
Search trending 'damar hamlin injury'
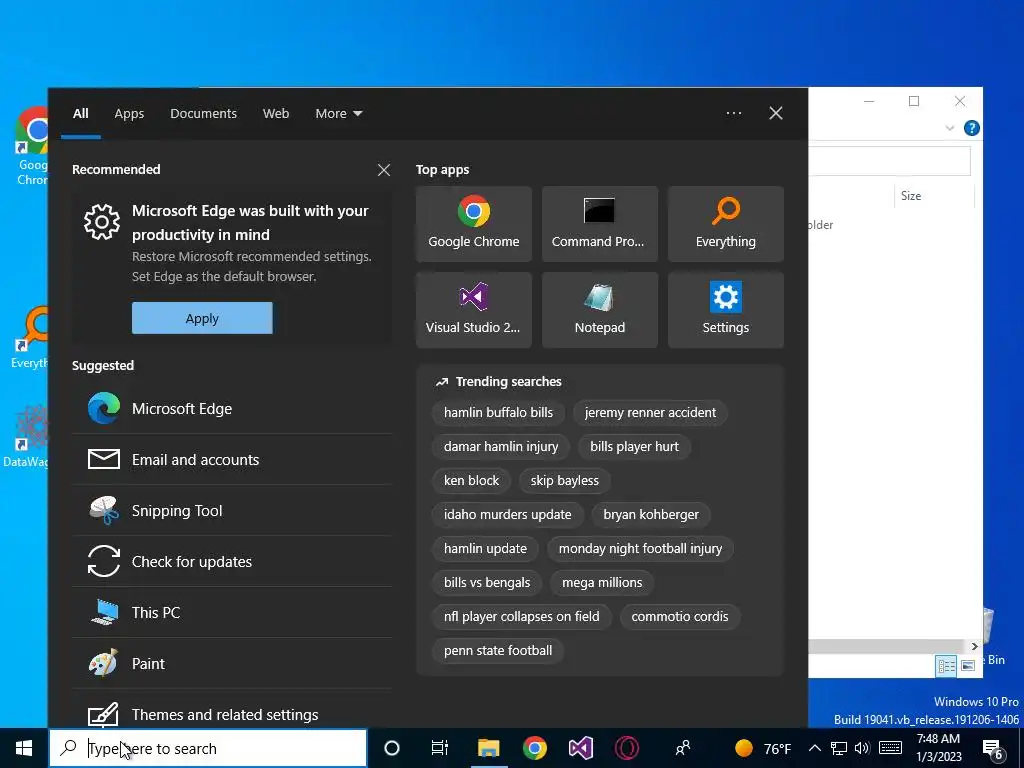click(x=501, y=447)
